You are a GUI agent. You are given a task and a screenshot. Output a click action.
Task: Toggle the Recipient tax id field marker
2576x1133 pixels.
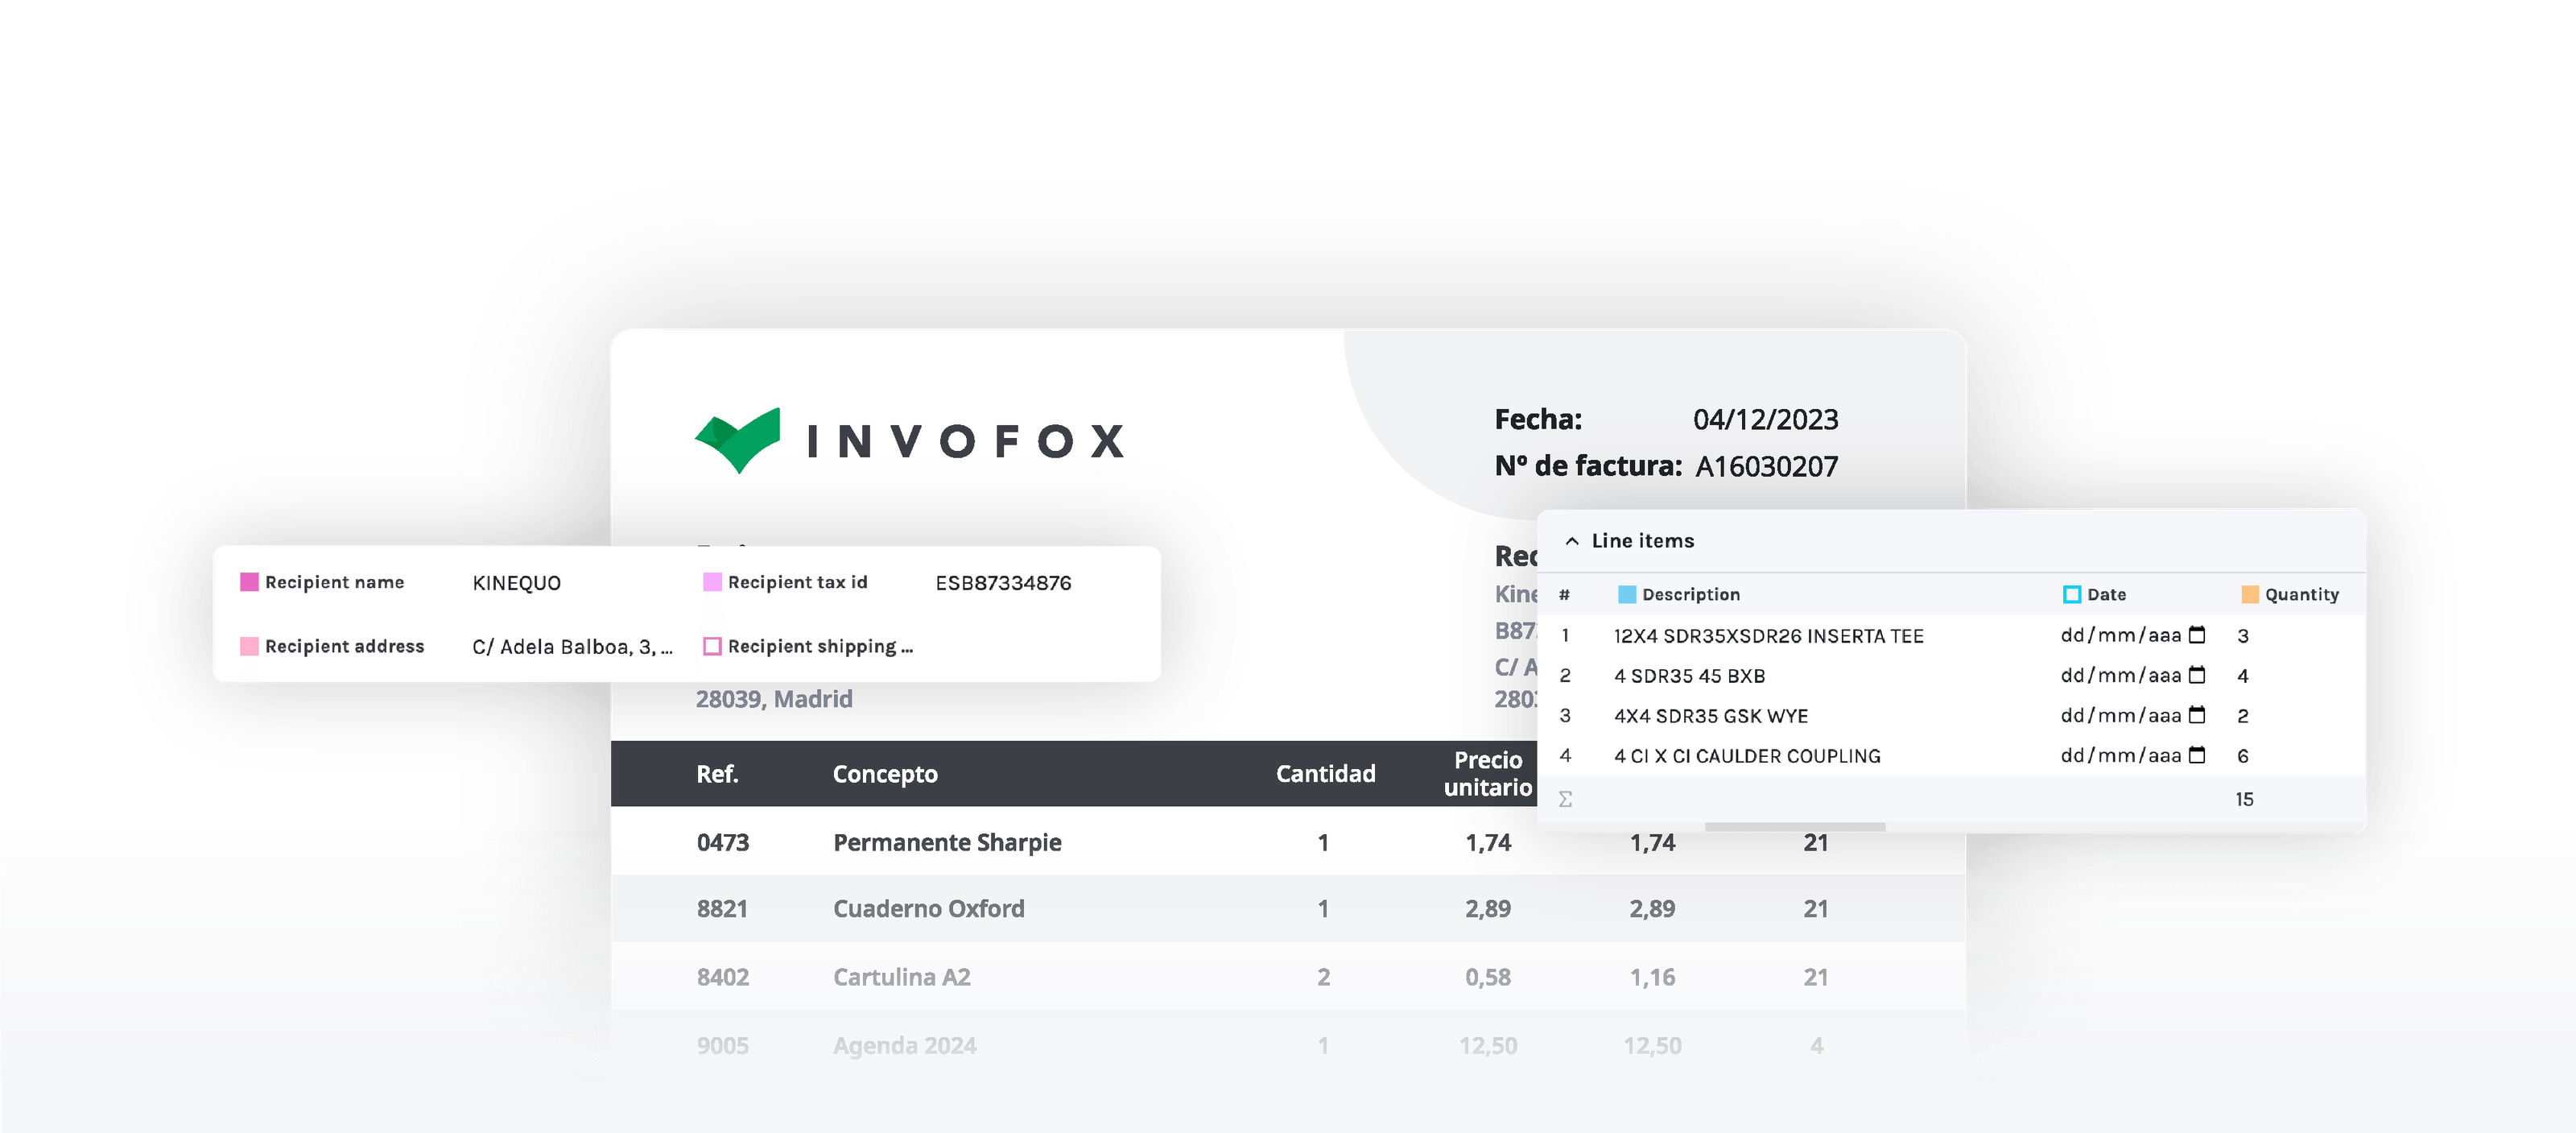[712, 581]
